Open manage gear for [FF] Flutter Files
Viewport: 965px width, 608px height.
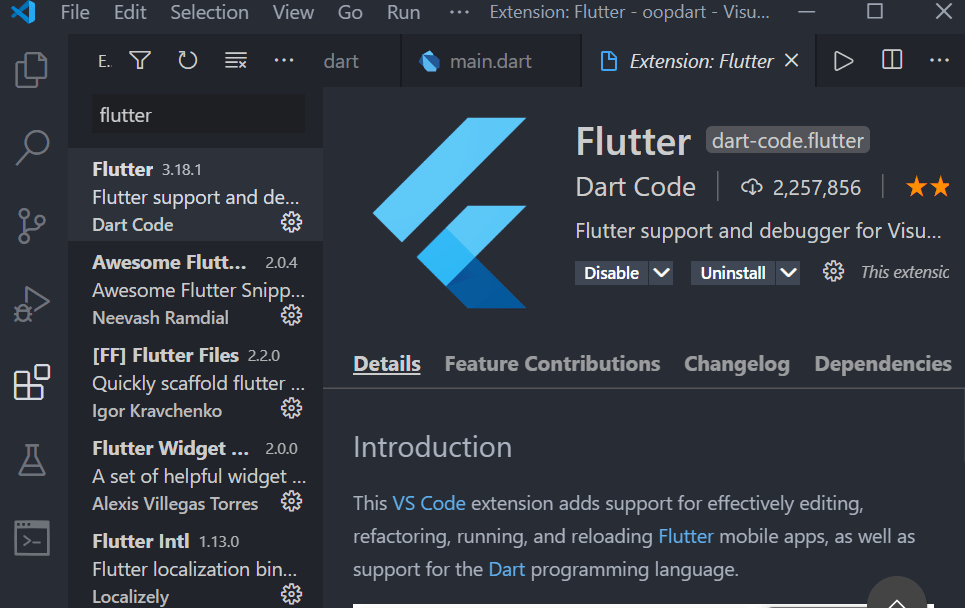292,408
